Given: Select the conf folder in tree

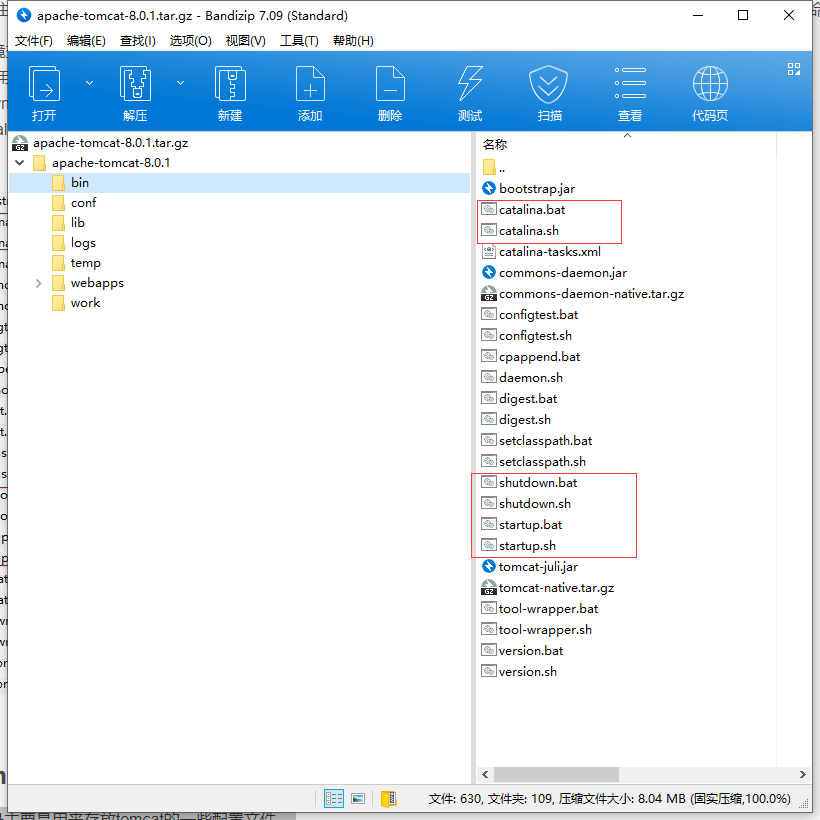Looking at the screenshot, I should [84, 202].
